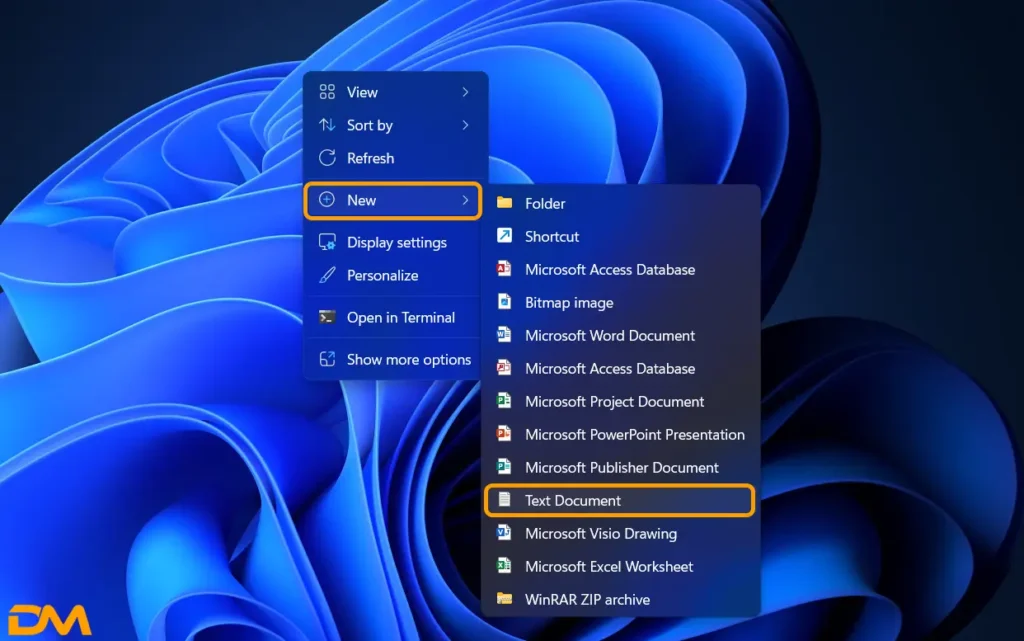Select Show more options
Viewport: 1024px width, 641px height.
[408, 359]
